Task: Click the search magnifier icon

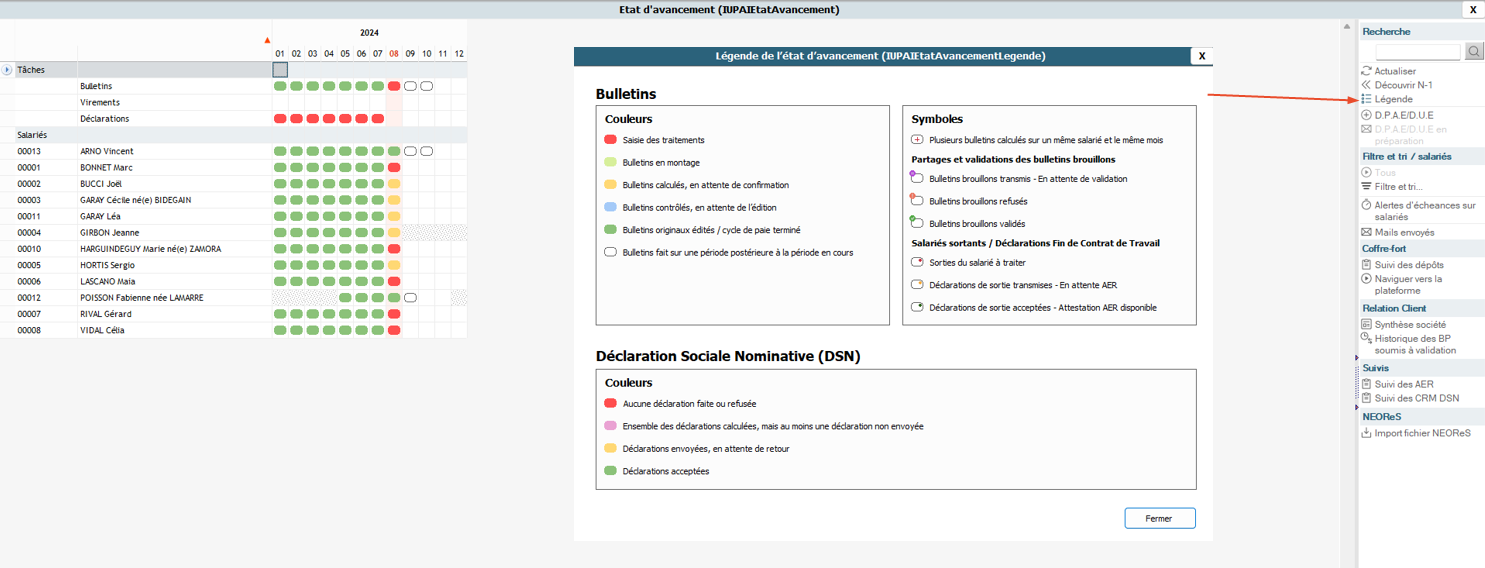Action: click(1474, 52)
